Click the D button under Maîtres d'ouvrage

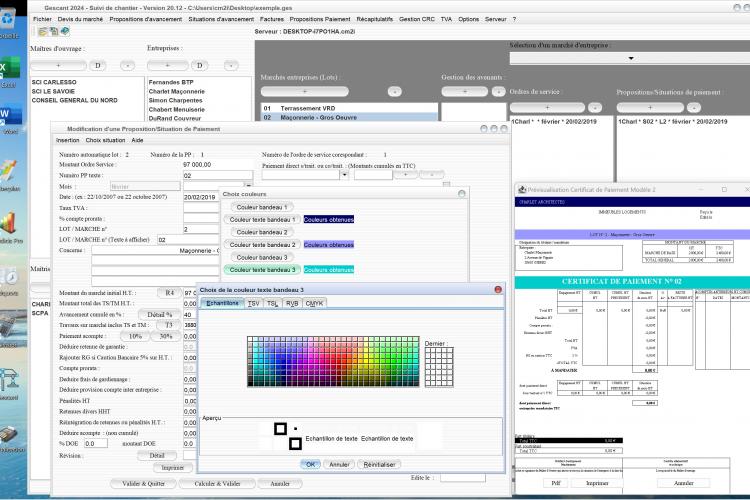[x=98, y=65]
